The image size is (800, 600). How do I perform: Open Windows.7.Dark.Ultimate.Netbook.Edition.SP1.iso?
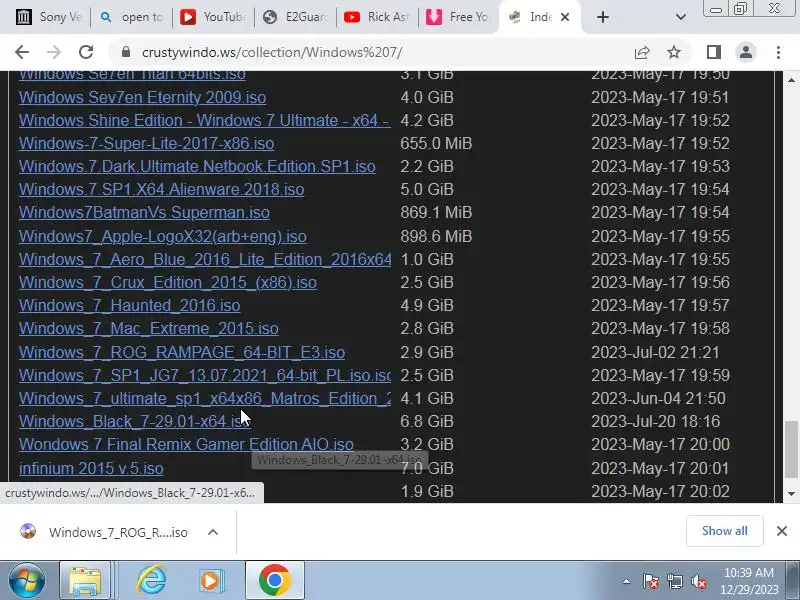pos(197,166)
